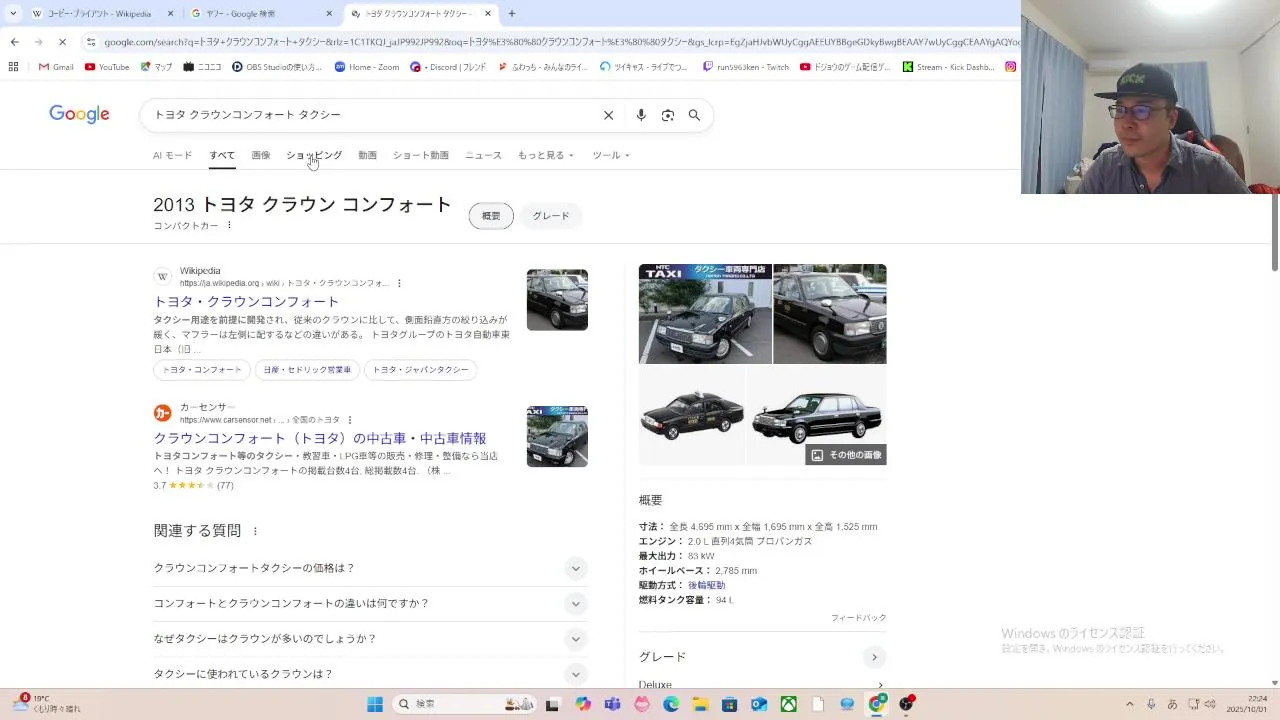1280x720 pixels.
Task: Select the グレード chip
Action: click(551, 216)
